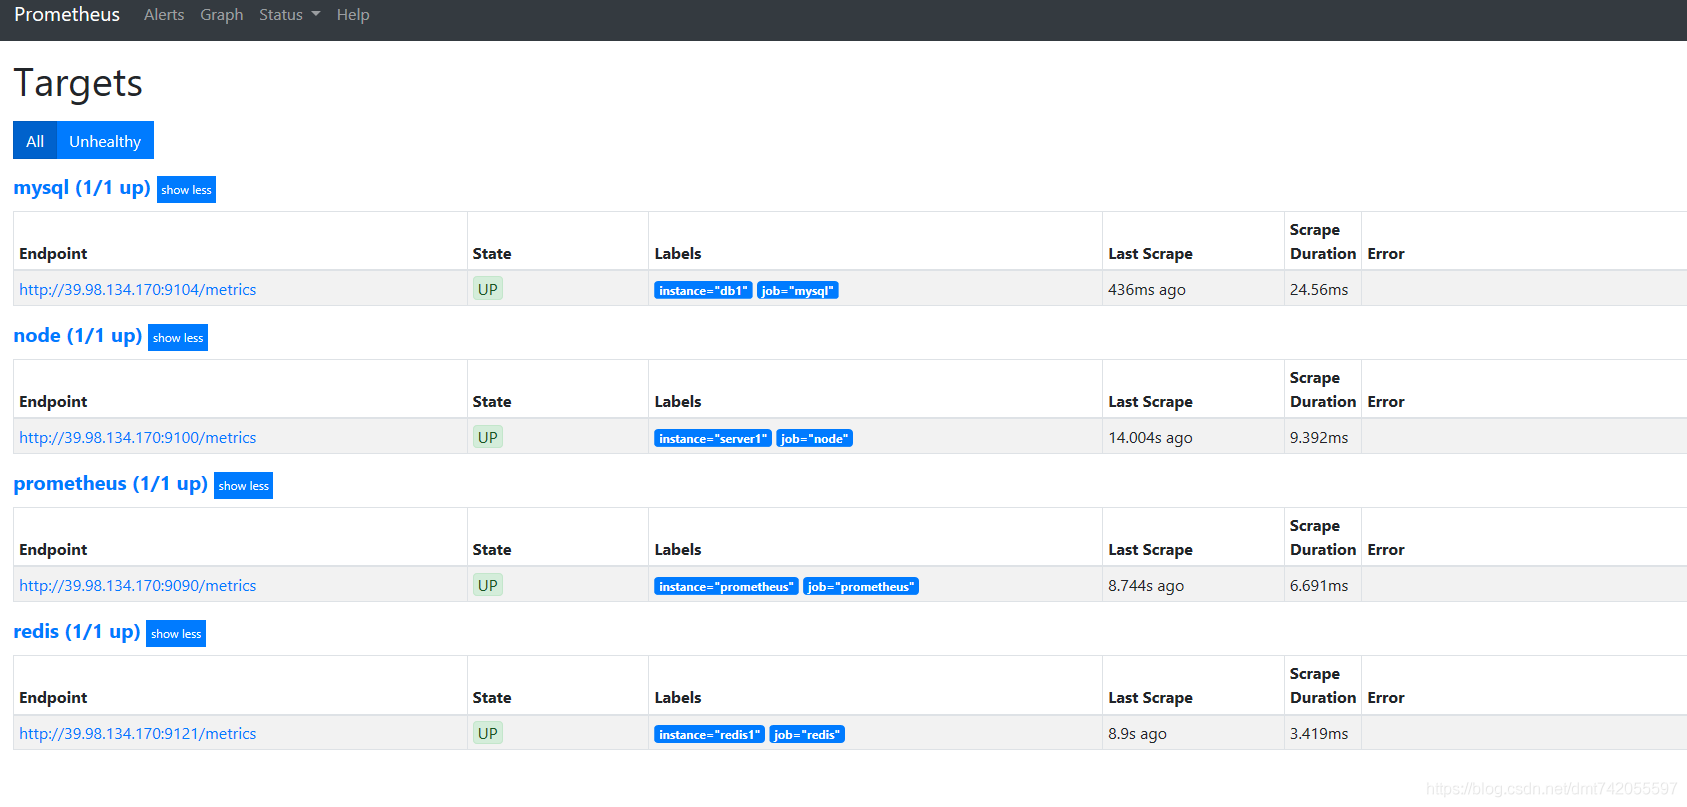1687x807 pixels.
Task: Collapse the prometheus group with show less
Action: (x=243, y=486)
